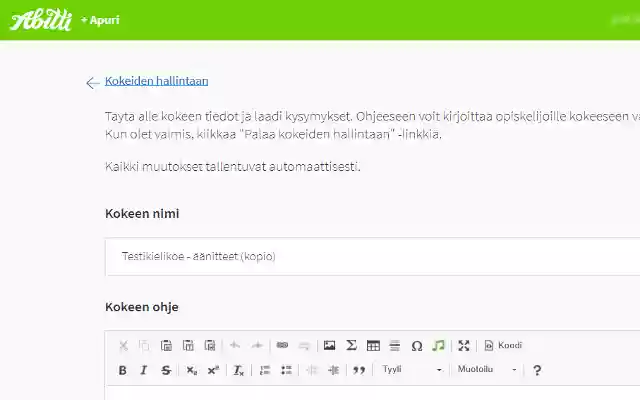640x400 pixels.
Task: Click the decrease indent icon
Action: pyautogui.click(x=312, y=370)
